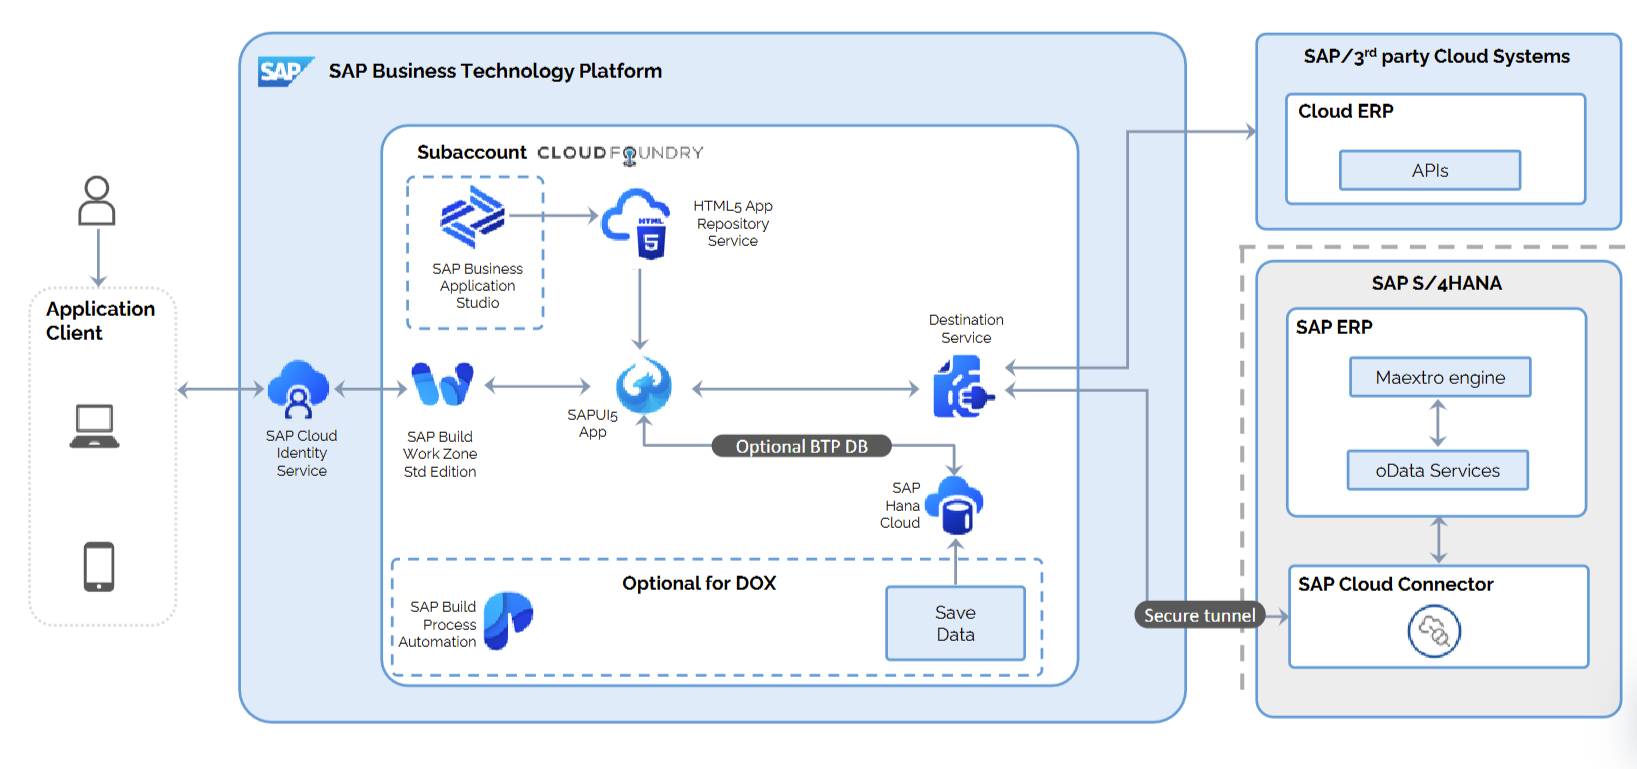Click the SAP Cloud Identity Service icon
Viewport: 1637px width, 769px height.
pos(298,390)
